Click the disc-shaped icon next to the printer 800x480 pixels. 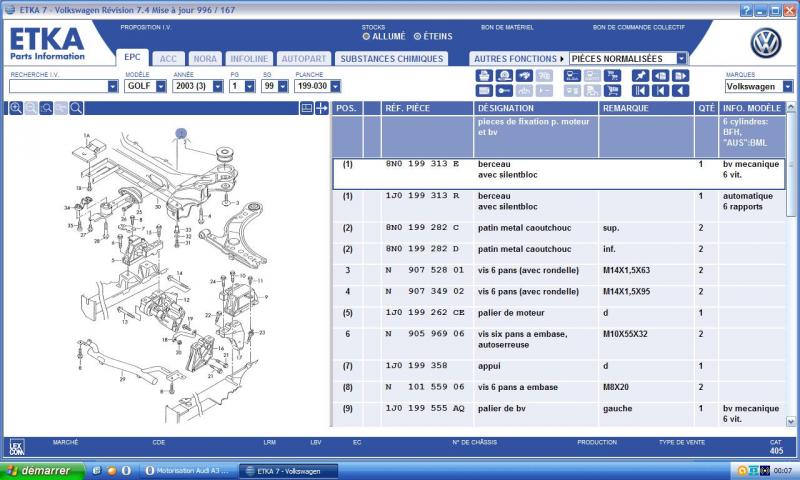(x=504, y=76)
